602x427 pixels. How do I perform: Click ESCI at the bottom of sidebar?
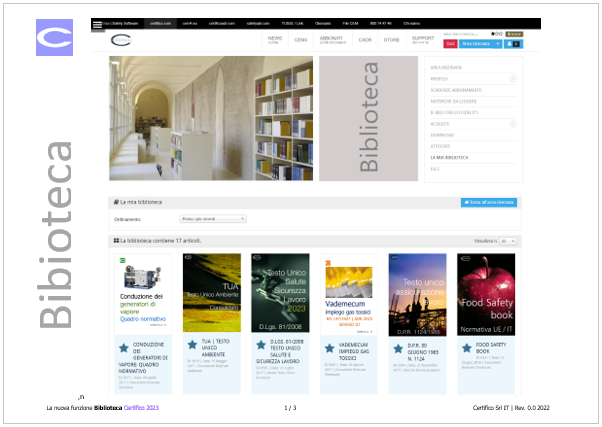pos(435,169)
